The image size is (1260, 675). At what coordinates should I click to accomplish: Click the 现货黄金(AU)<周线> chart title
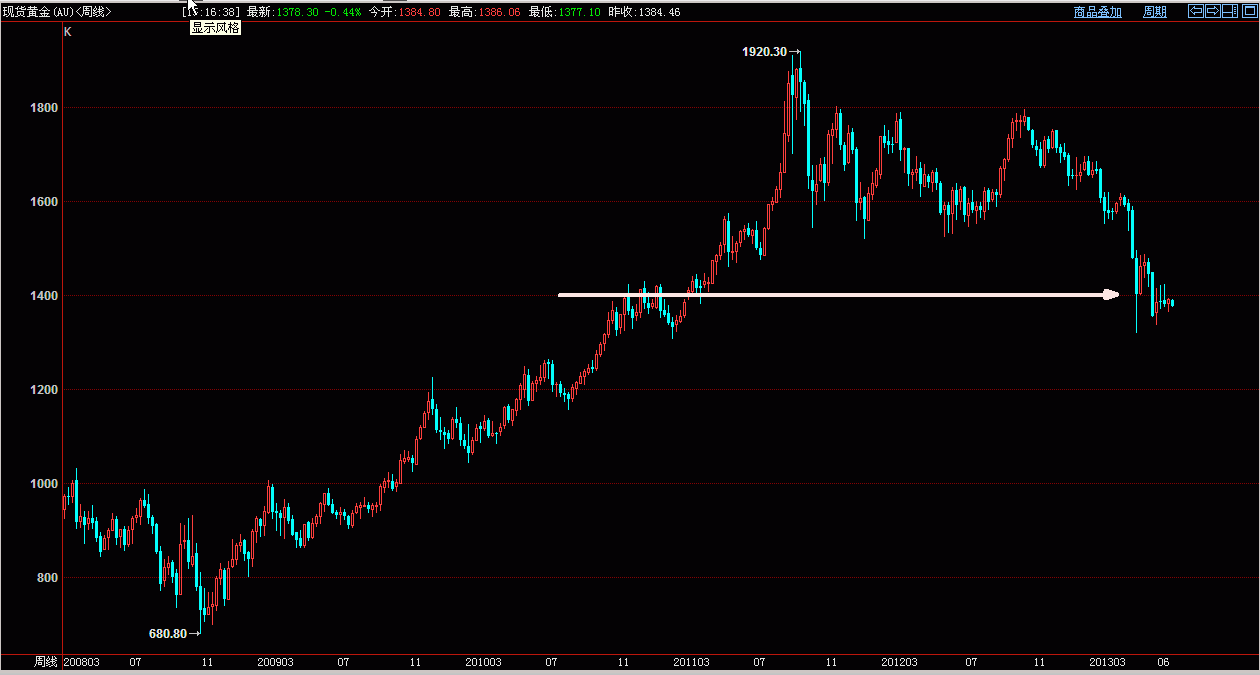tap(57, 12)
